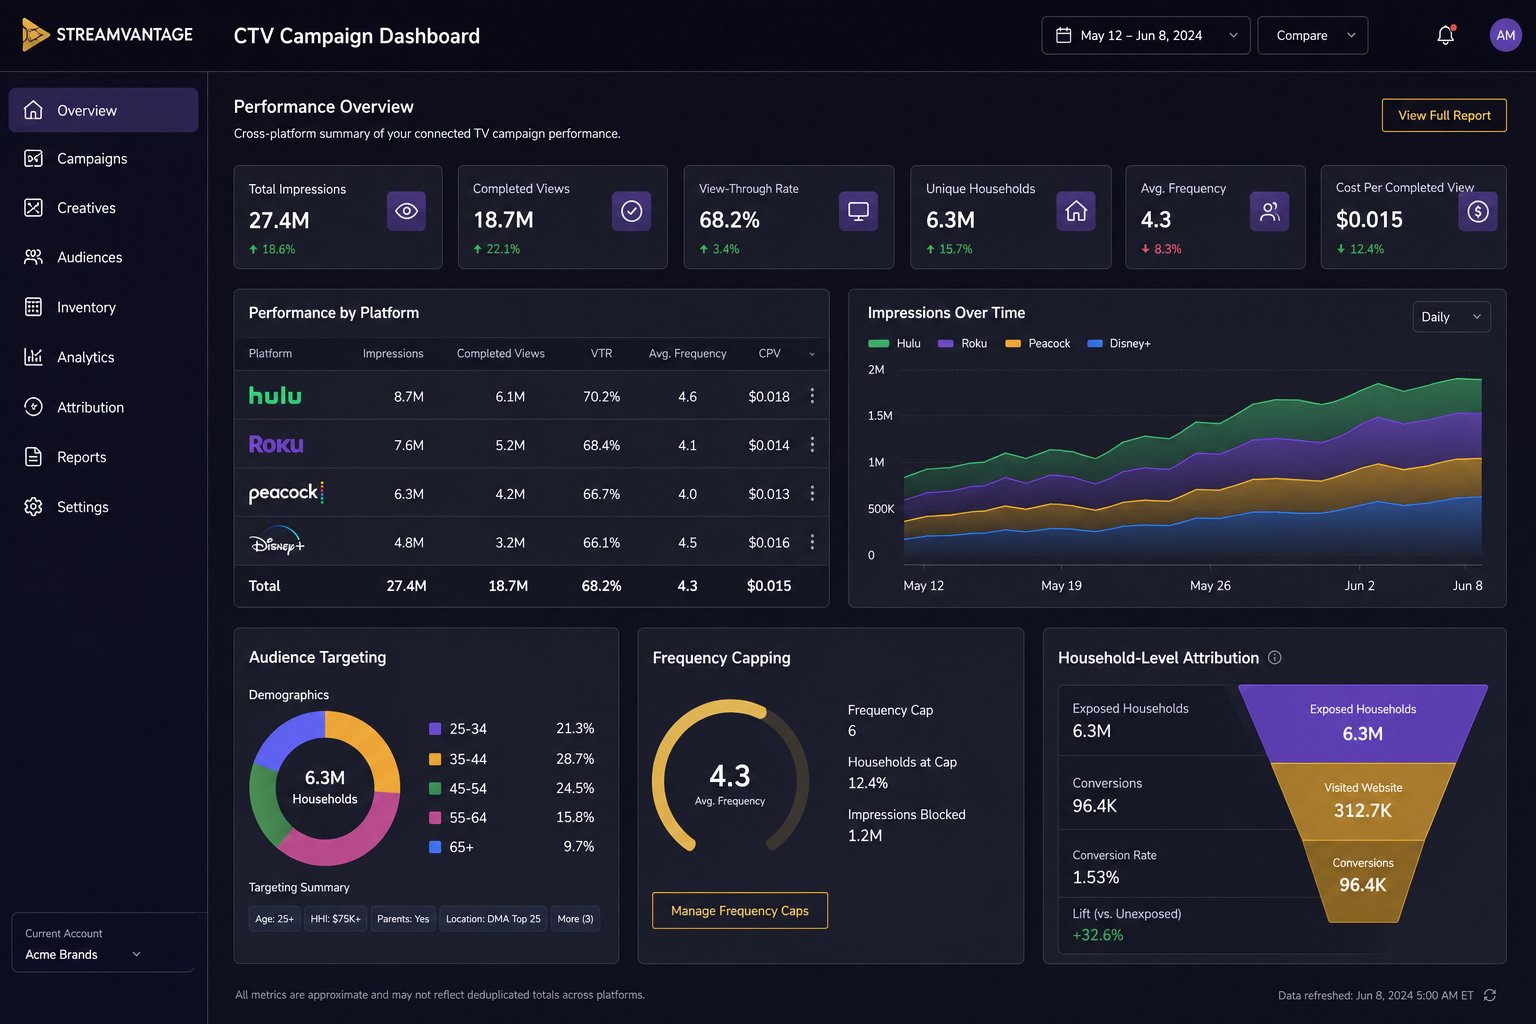
Task: Click View Full Report button
Action: [1444, 115]
